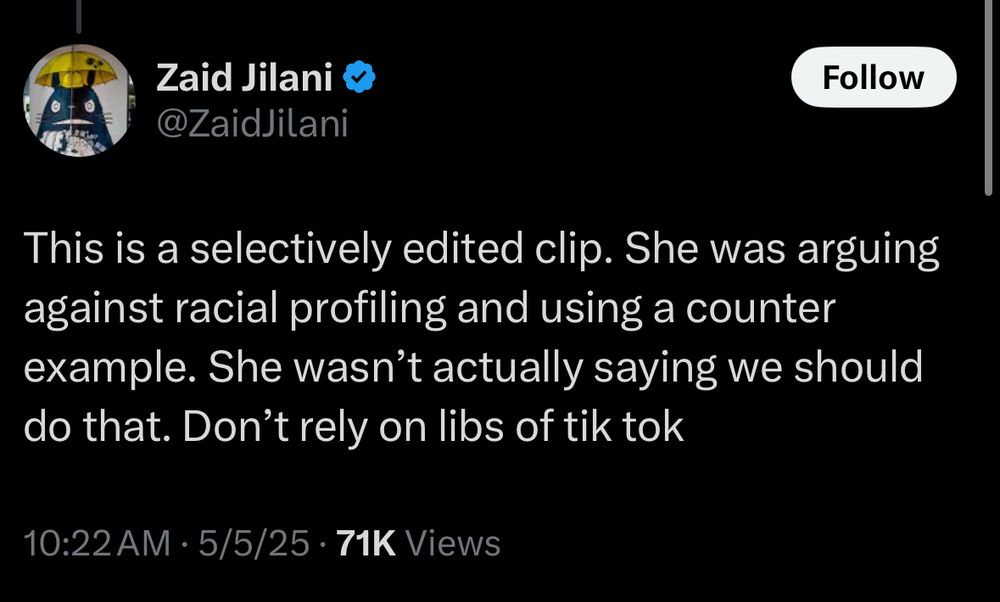
Task: Click the Follow button
Action: point(873,77)
